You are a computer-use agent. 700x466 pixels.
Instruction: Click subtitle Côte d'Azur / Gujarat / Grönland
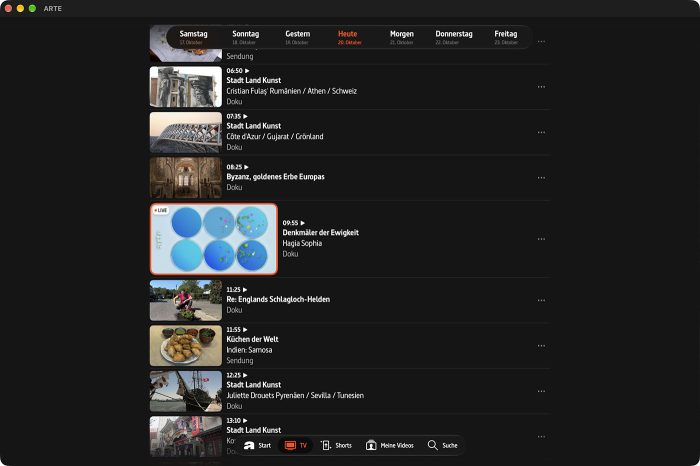[x=275, y=137]
